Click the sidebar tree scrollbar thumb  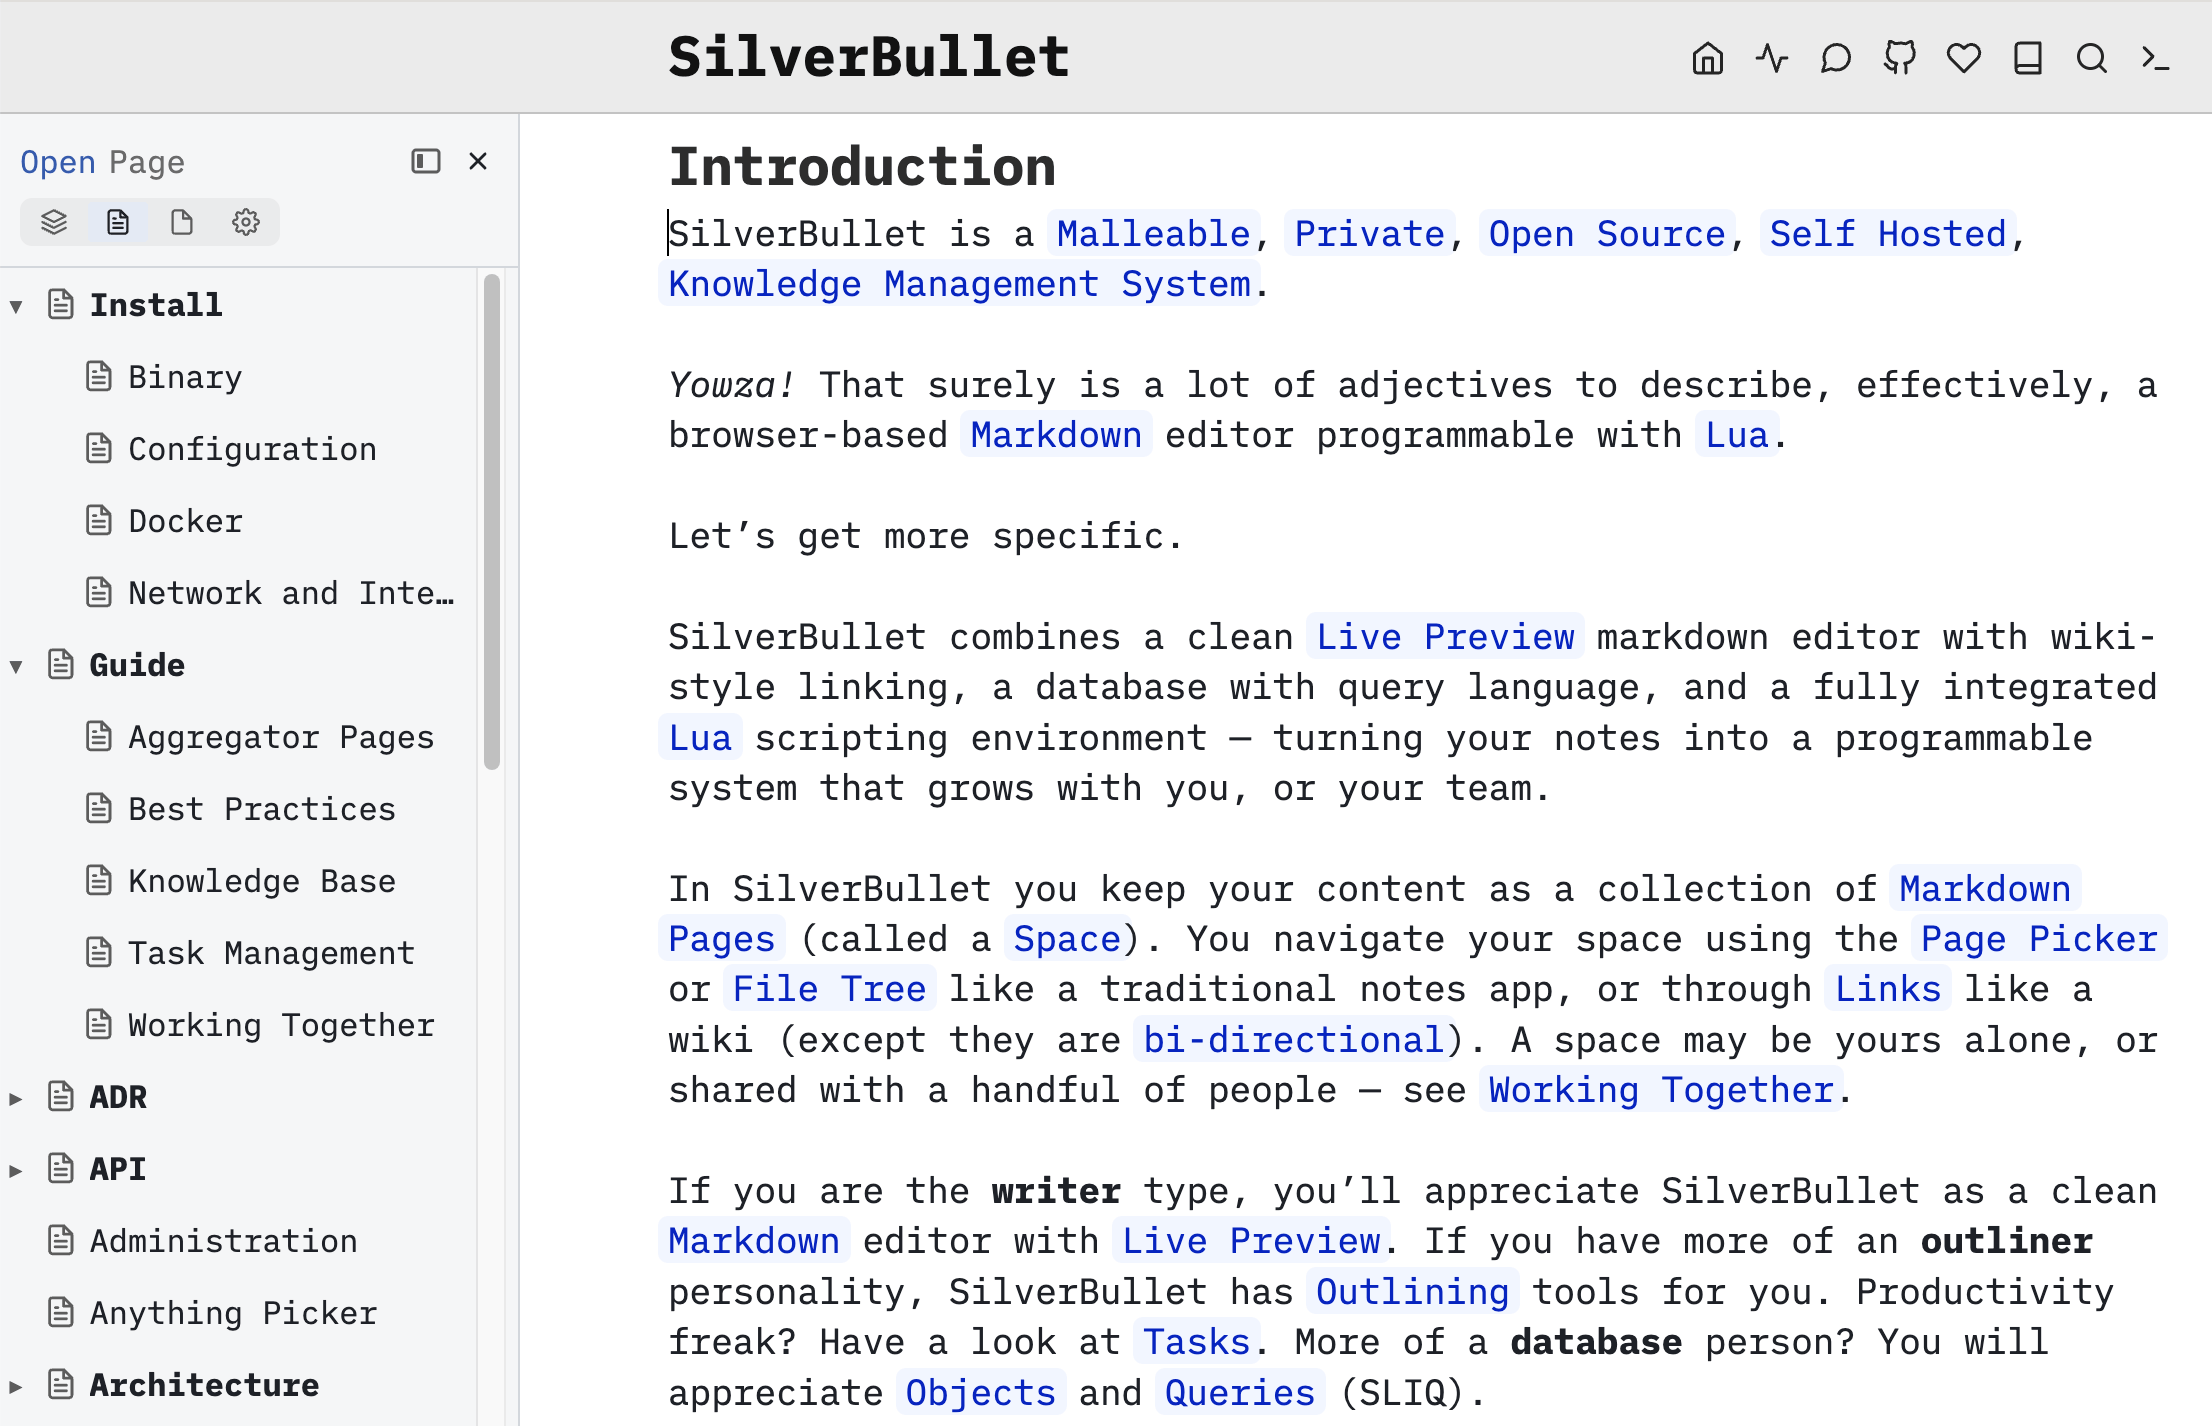[491, 521]
